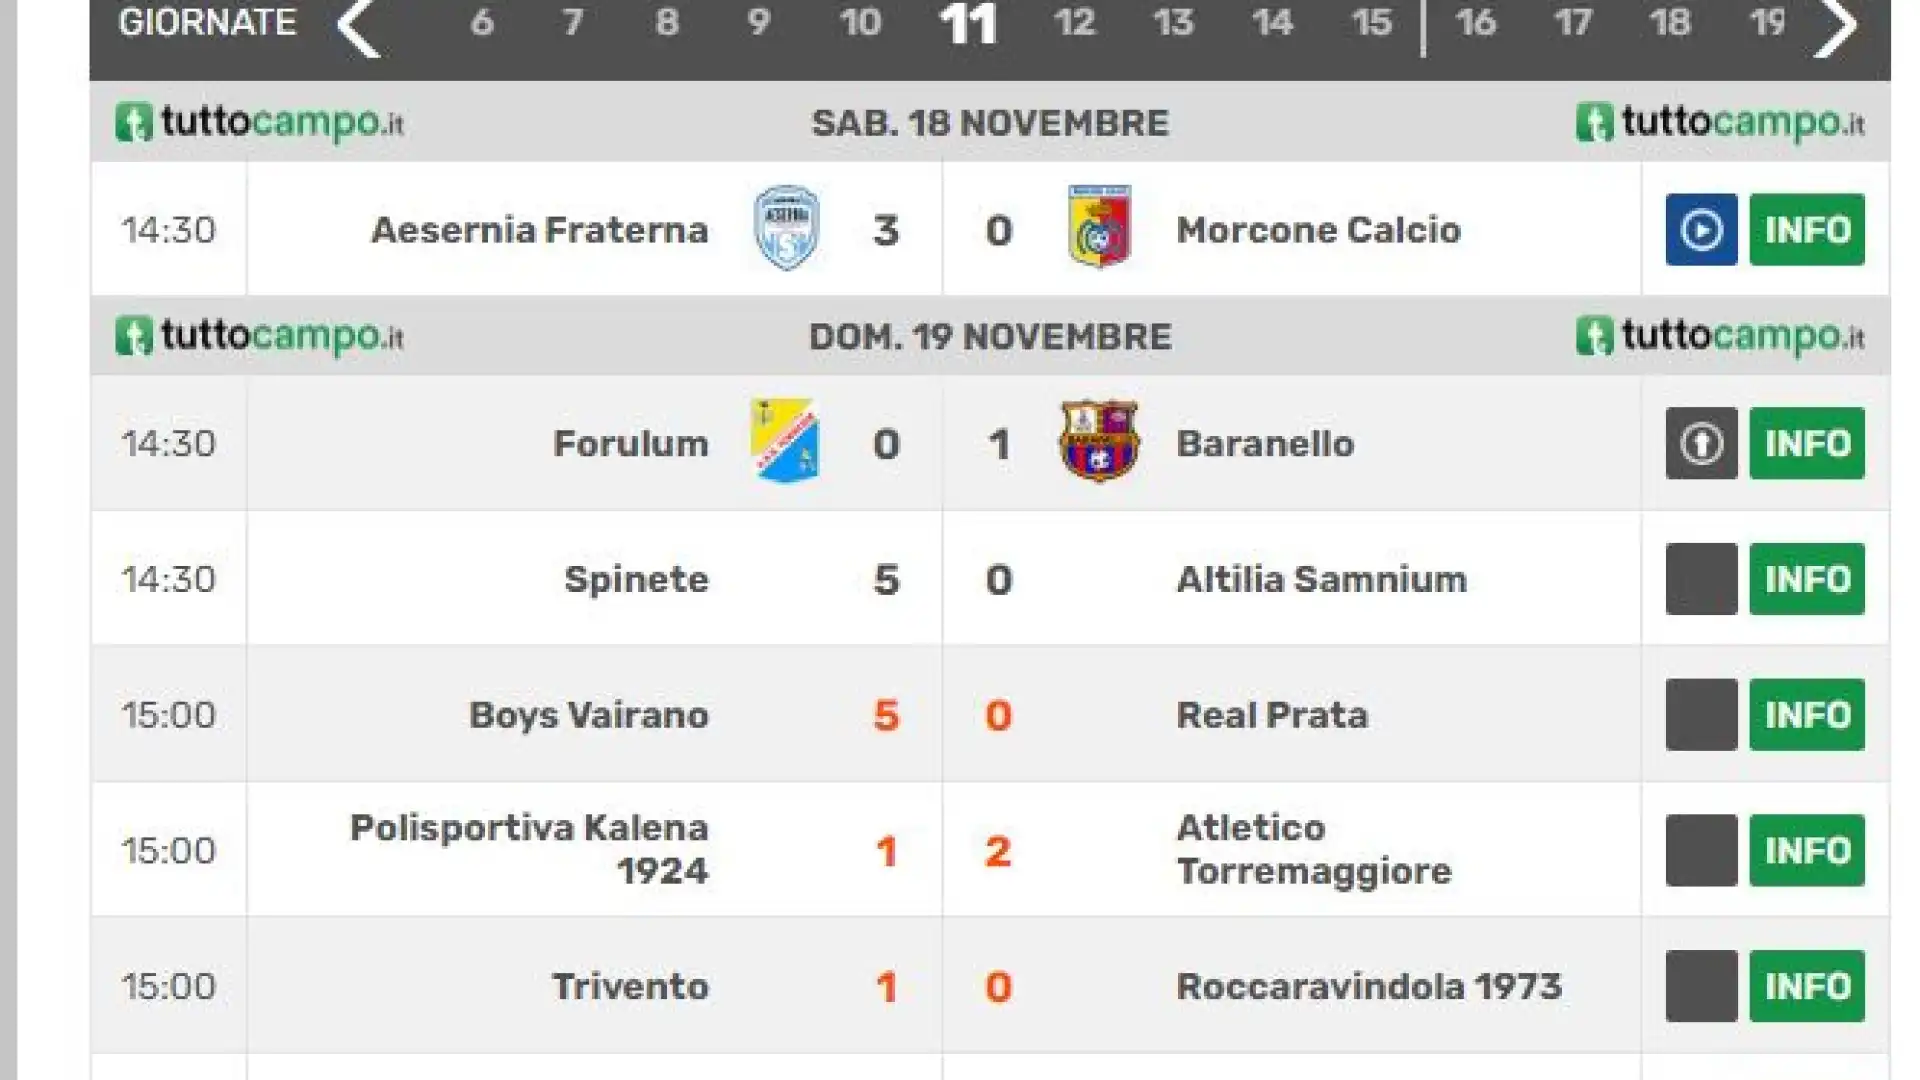Open upload icon for Forulum match
1920x1080 pixels.
(x=1701, y=443)
